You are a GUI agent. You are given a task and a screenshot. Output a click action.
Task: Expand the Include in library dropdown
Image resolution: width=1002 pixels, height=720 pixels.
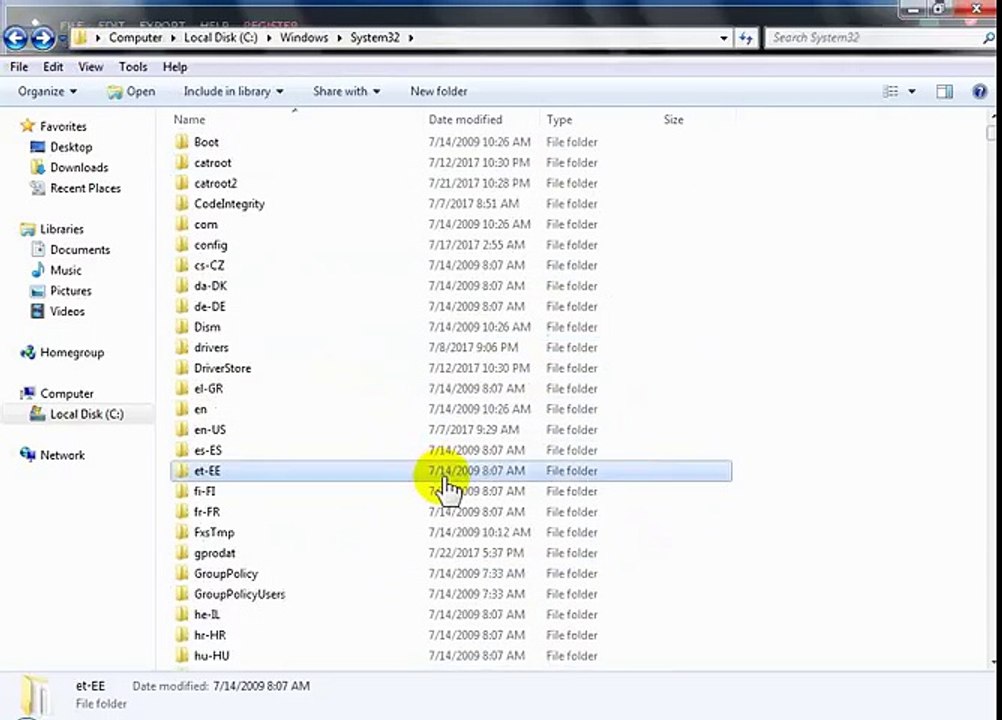233,91
